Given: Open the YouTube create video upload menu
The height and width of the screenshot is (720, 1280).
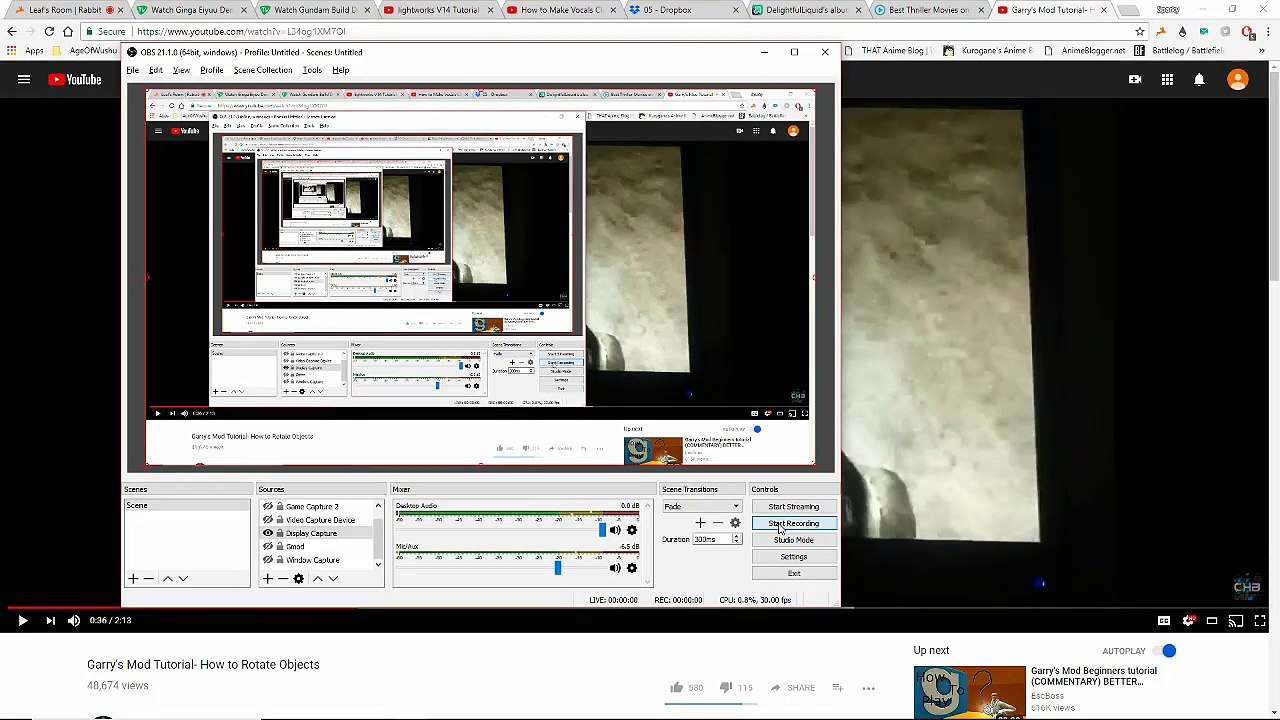Looking at the screenshot, I should tap(1135, 80).
